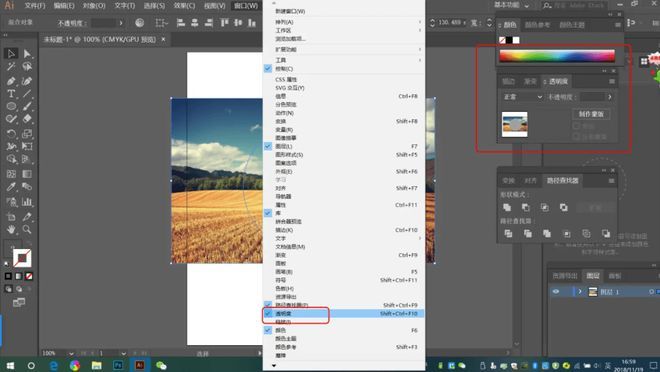Image resolution: width=660 pixels, height=372 pixels.
Task: Click the 制作蒙版 button
Action: point(591,114)
